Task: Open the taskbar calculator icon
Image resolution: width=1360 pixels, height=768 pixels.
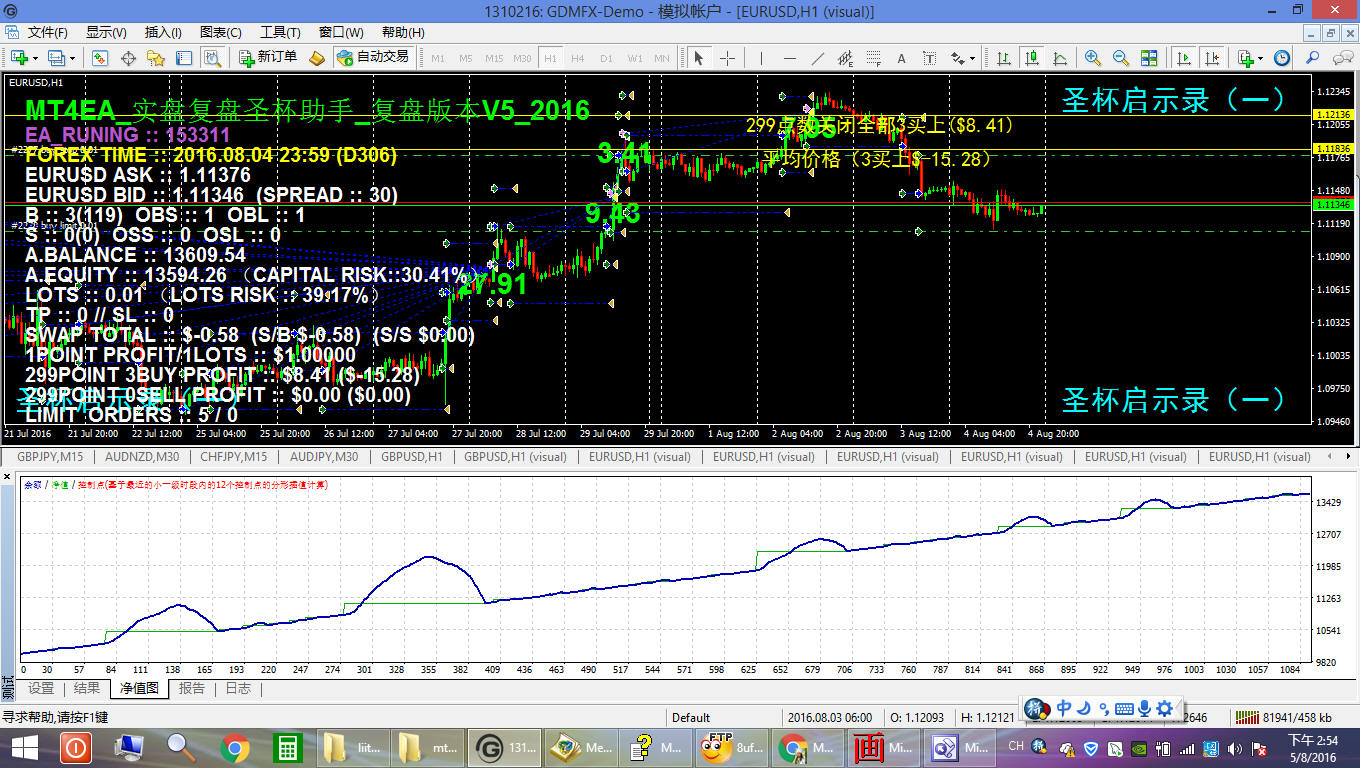Action: coord(288,747)
